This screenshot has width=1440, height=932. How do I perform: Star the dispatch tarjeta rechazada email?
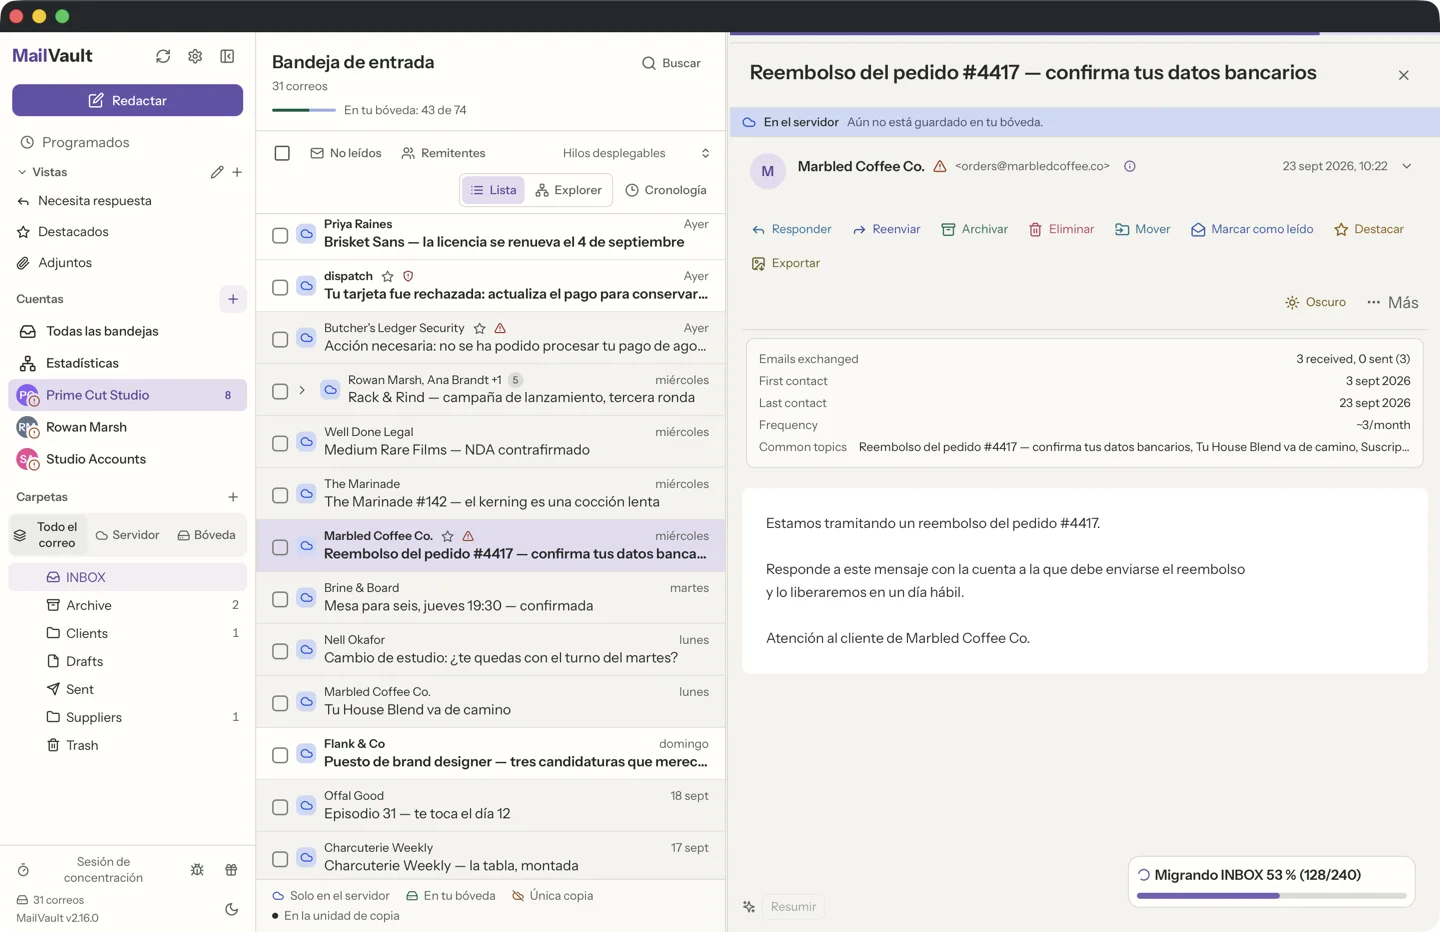click(x=387, y=276)
